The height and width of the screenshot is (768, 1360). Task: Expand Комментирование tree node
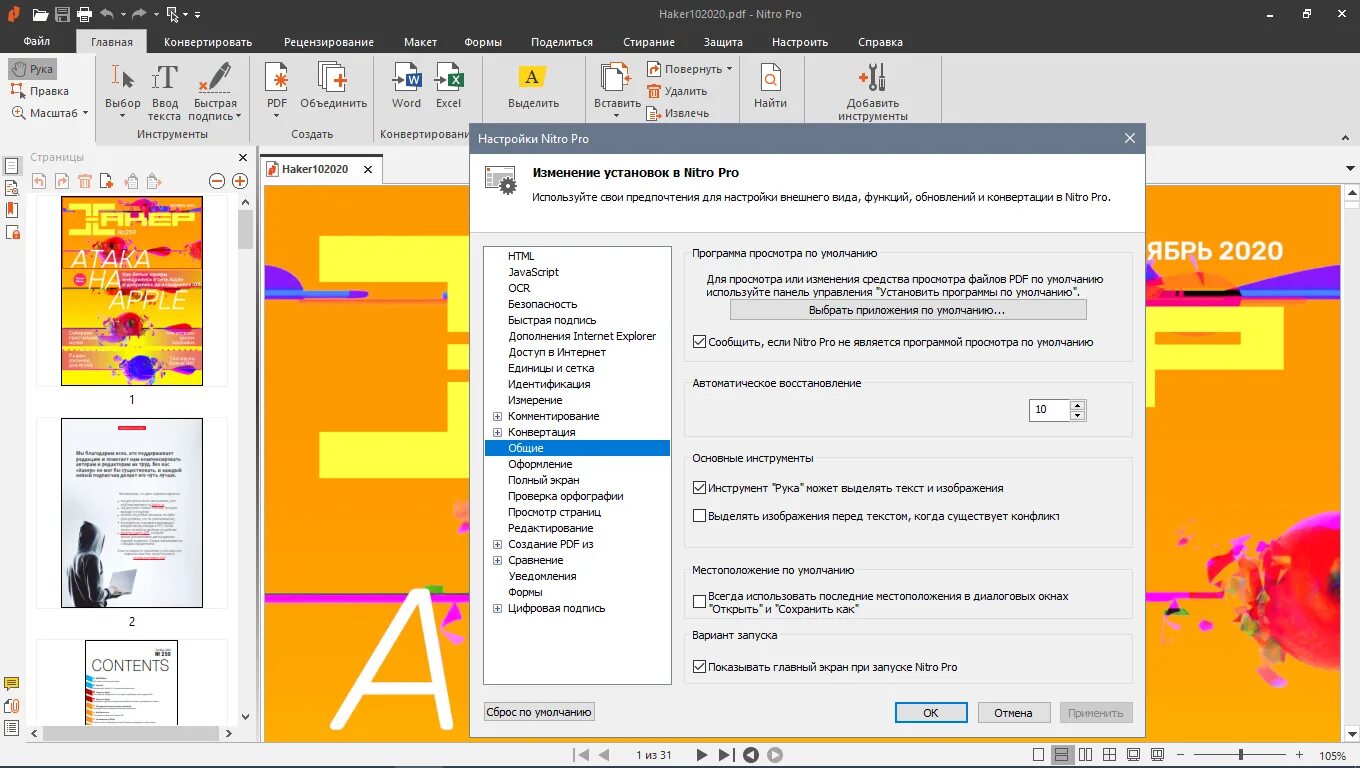[x=497, y=416]
